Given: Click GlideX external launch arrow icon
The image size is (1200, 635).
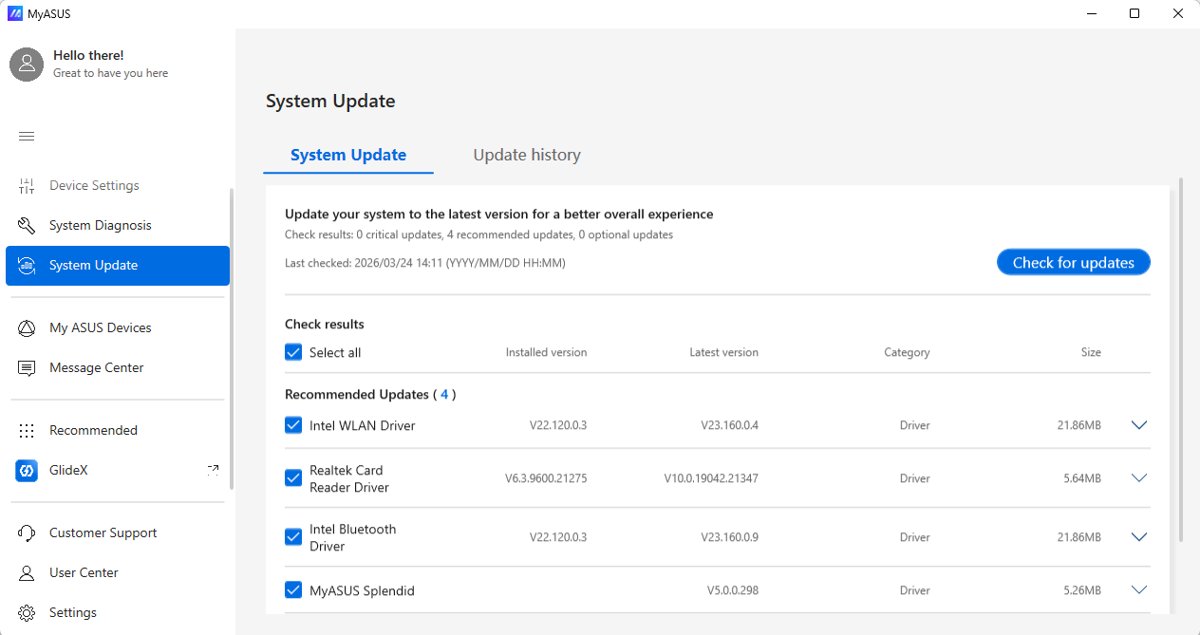Looking at the screenshot, I should 212,468.
